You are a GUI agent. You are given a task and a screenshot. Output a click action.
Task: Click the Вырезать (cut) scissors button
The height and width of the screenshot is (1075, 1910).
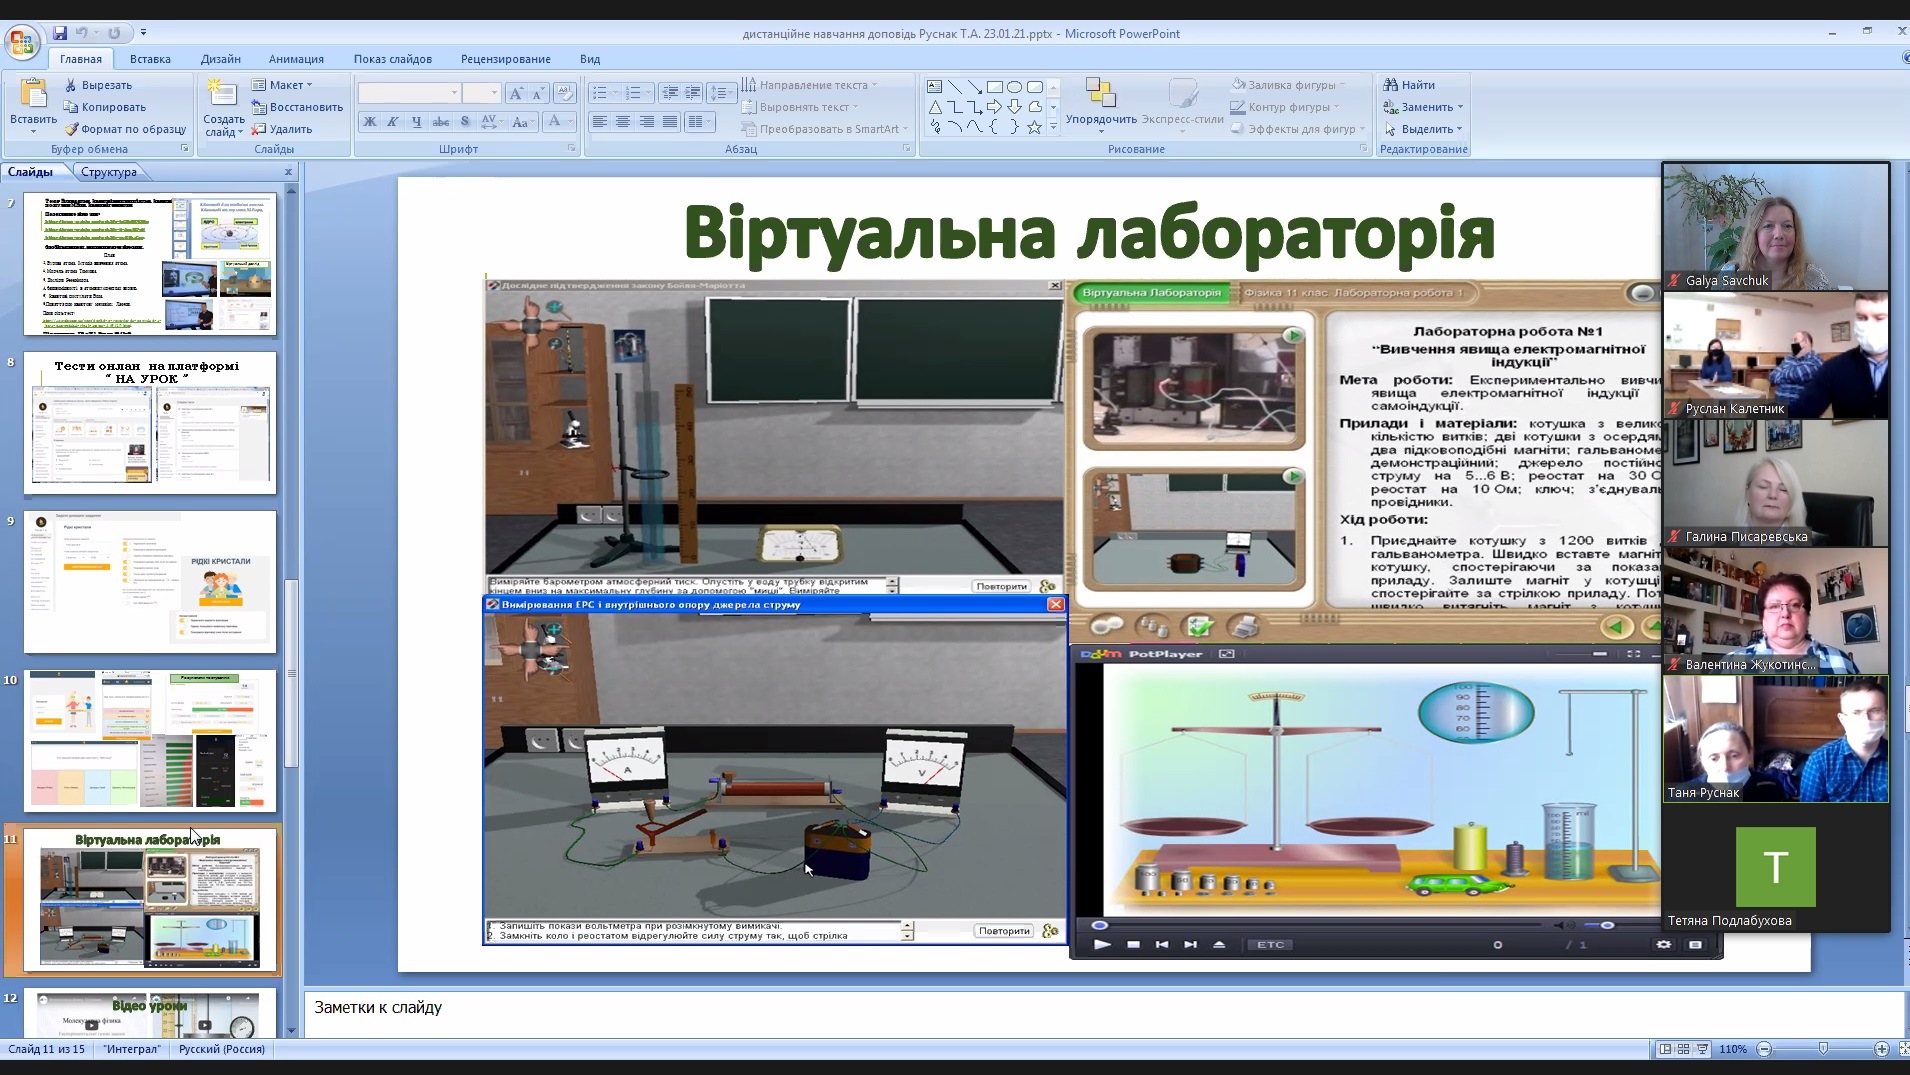pyautogui.click(x=98, y=85)
